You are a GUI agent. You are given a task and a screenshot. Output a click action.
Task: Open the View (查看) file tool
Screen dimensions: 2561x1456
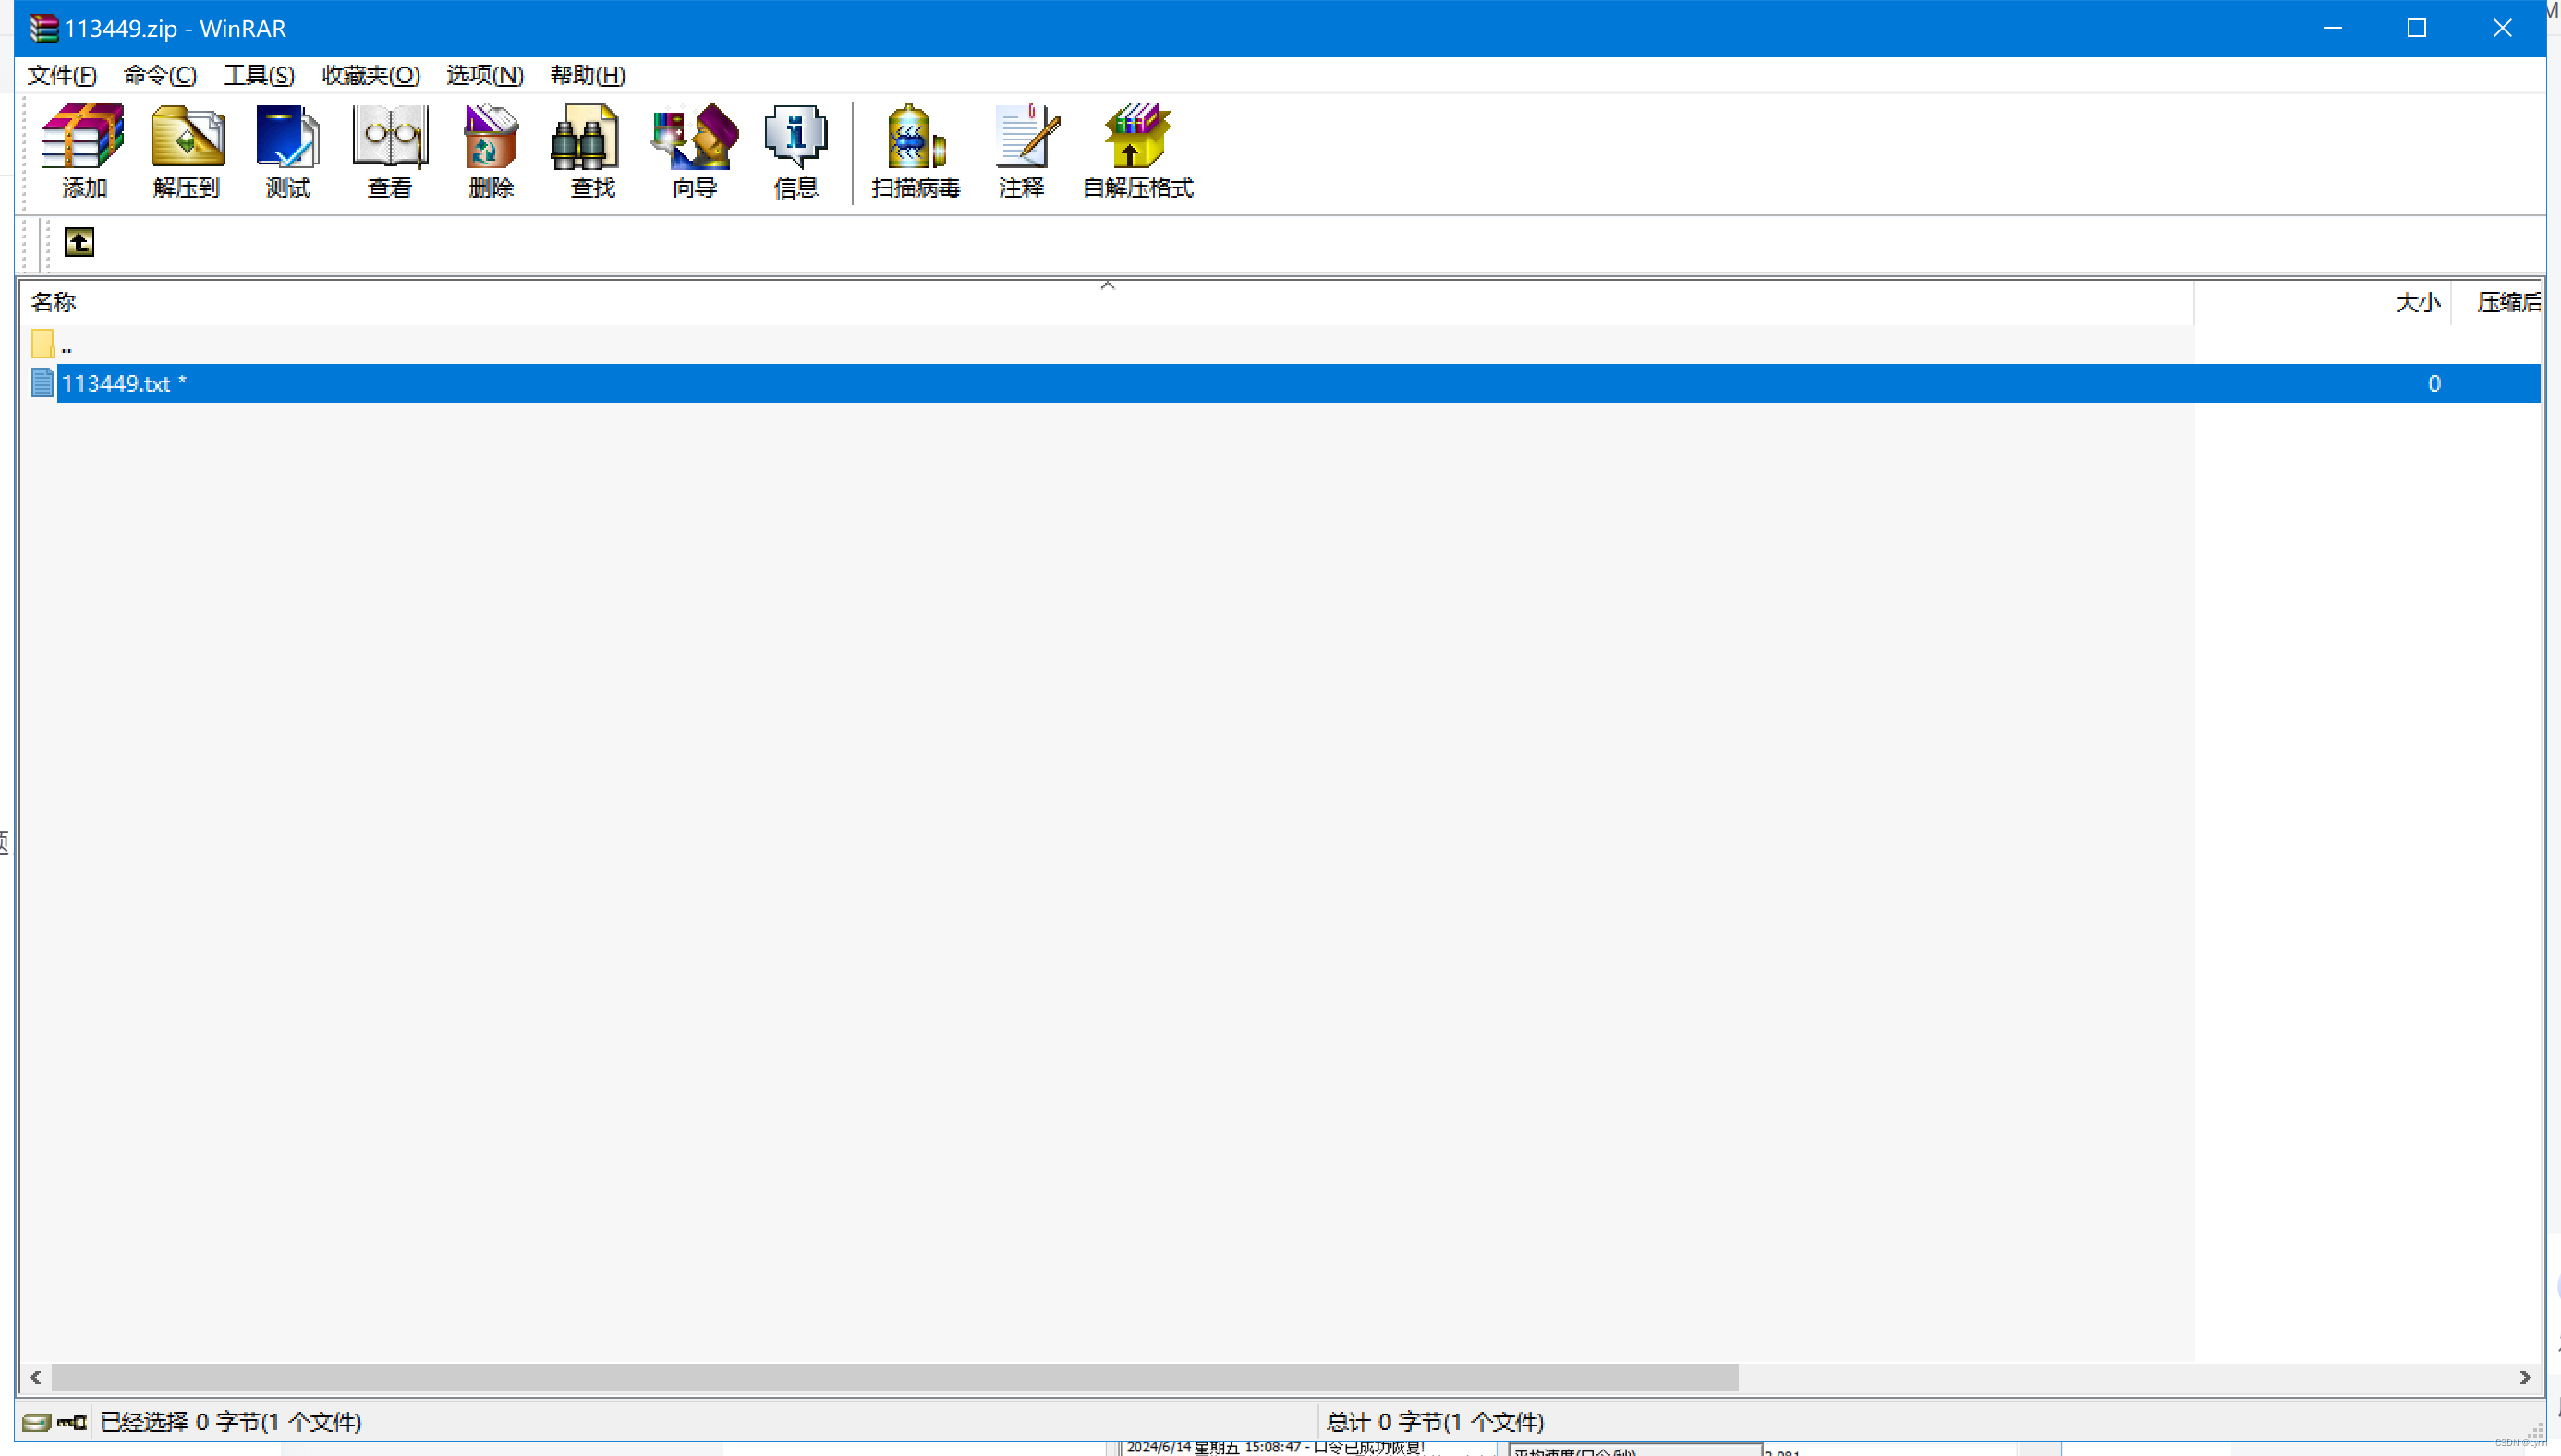tap(390, 151)
